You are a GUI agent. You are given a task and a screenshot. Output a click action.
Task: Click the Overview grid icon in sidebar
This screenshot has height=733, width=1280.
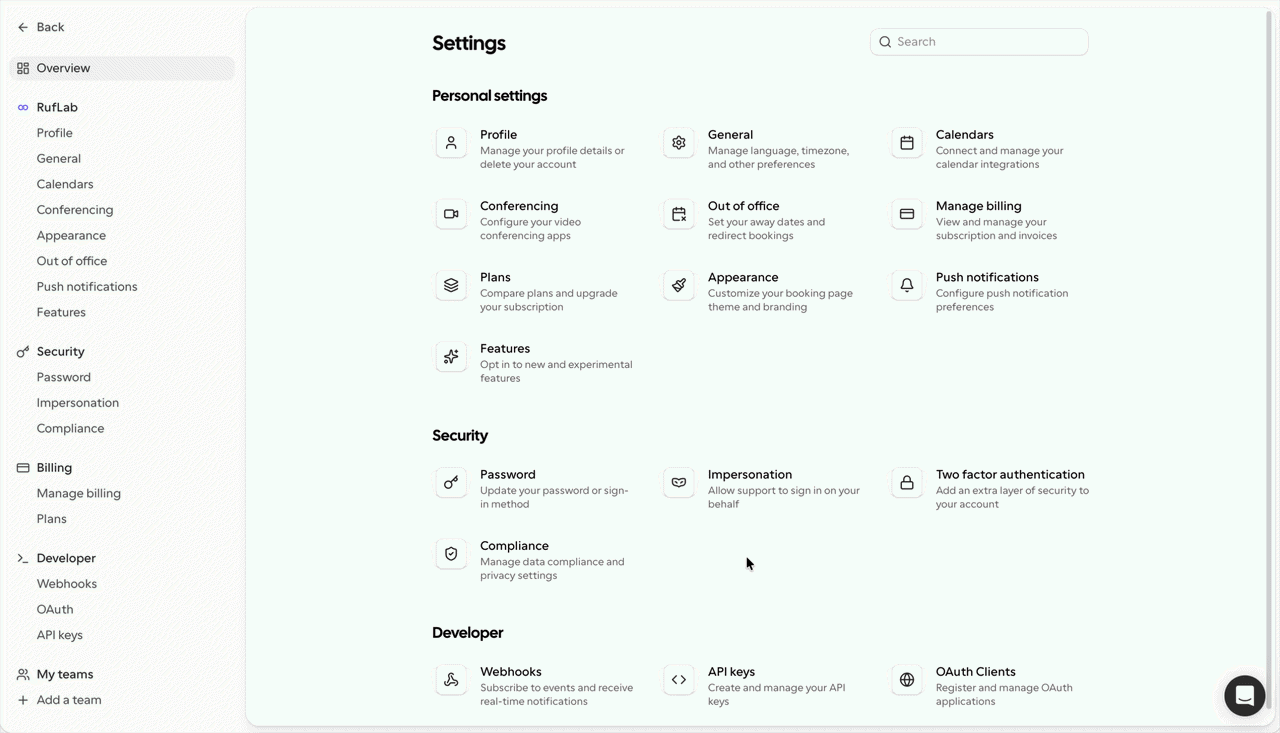point(23,68)
